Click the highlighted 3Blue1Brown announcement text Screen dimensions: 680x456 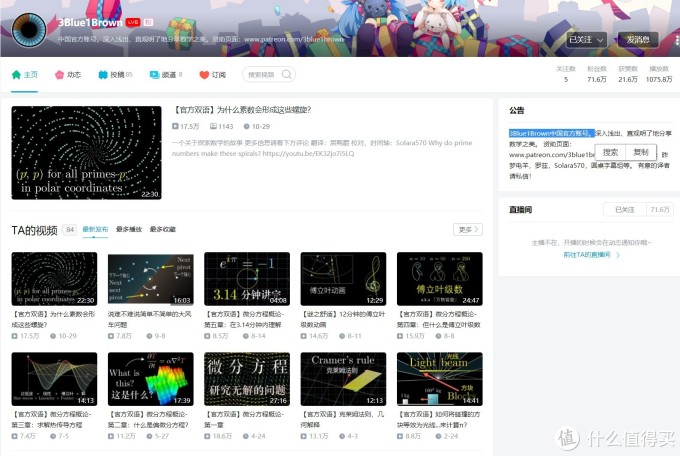point(551,133)
